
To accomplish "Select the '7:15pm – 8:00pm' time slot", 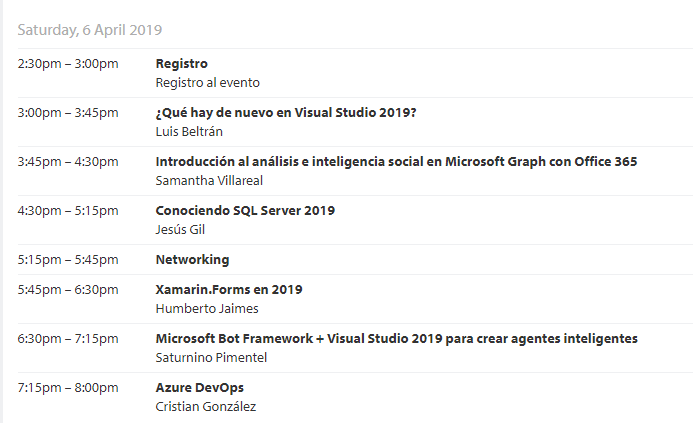I will pyautogui.click(x=68, y=388).
